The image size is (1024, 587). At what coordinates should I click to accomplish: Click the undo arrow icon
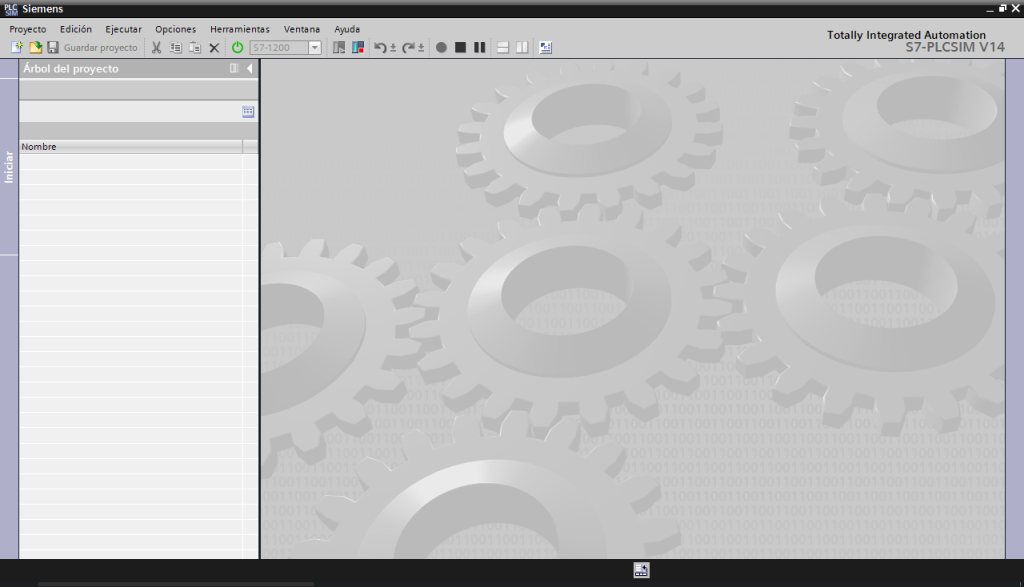click(380, 47)
